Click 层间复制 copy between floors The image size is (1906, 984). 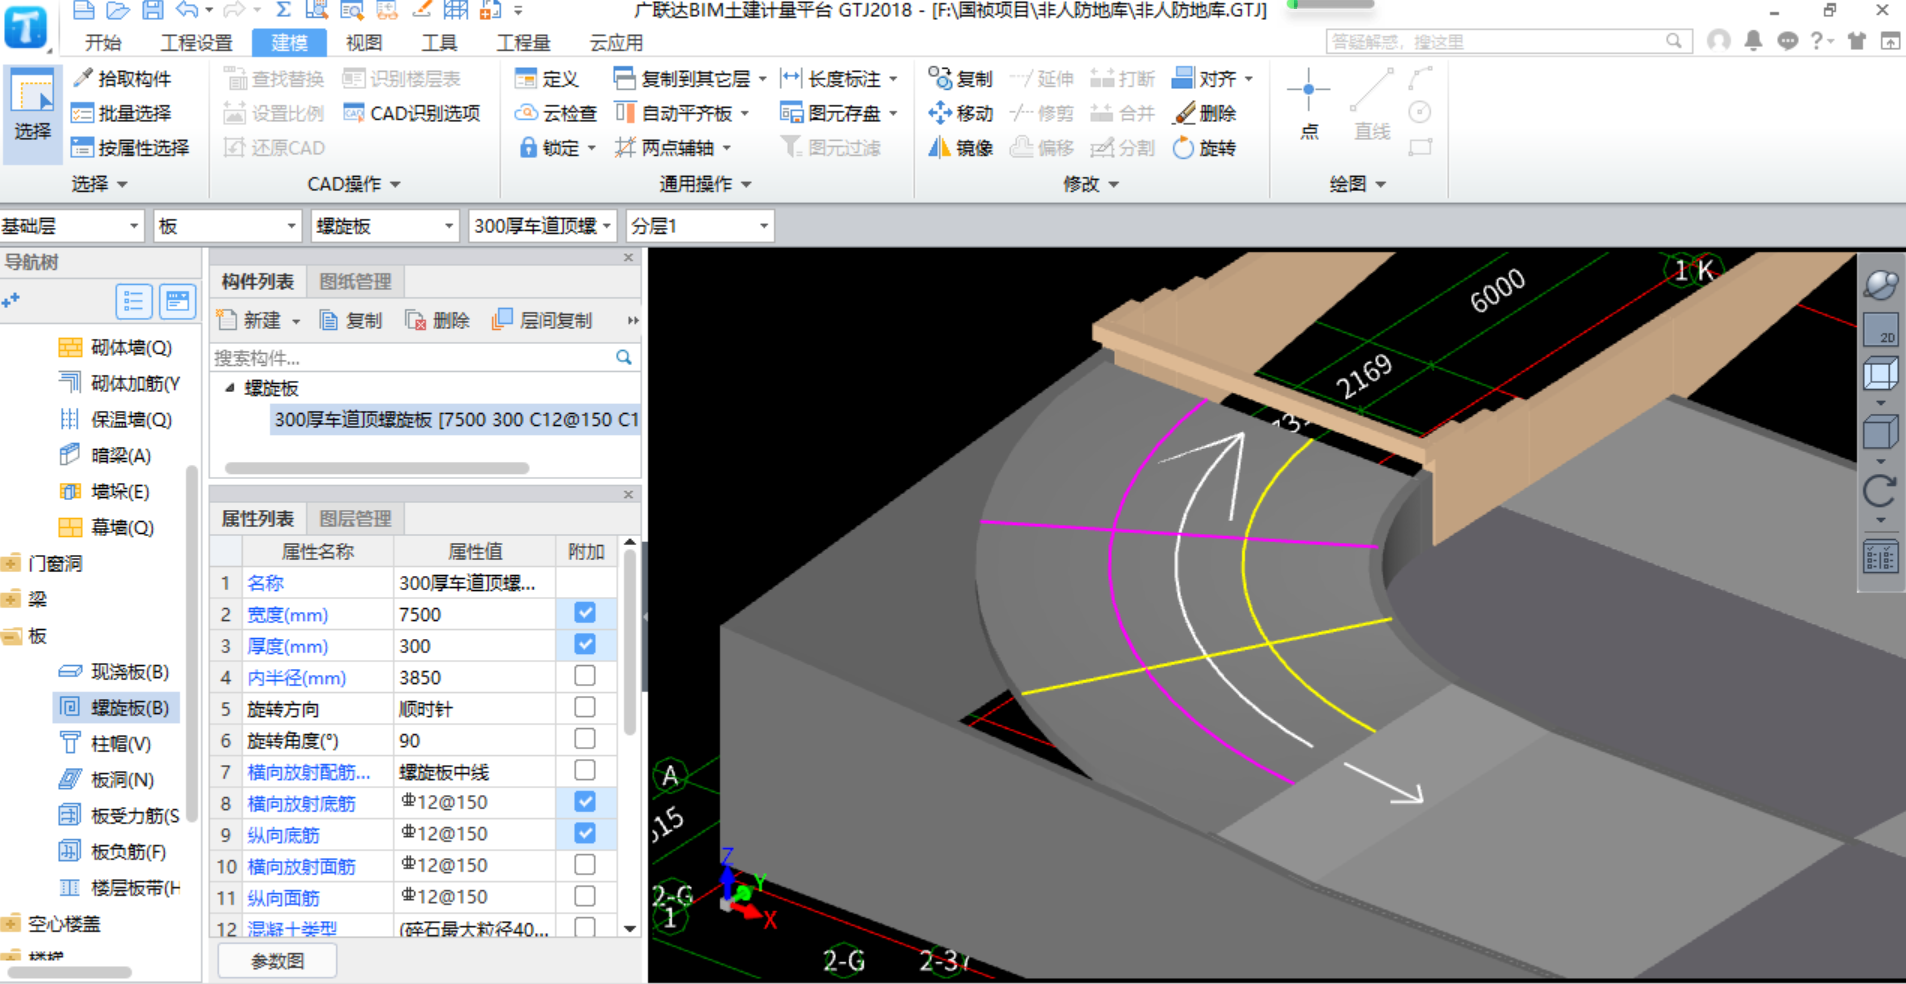(x=543, y=320)
